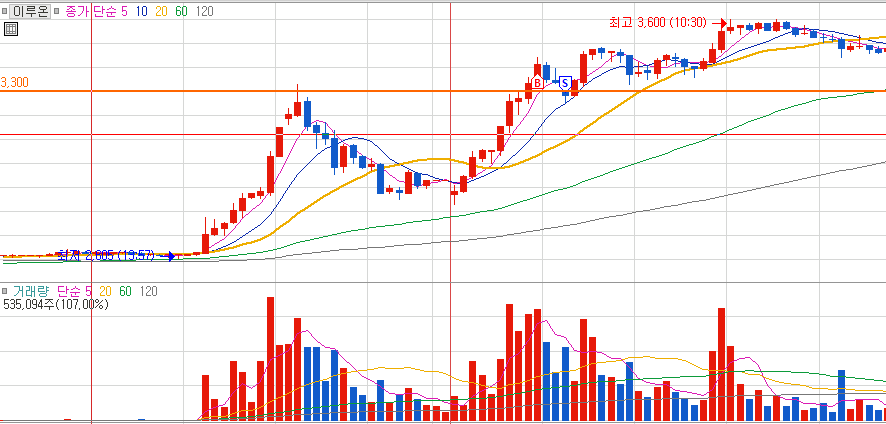
Task: Open the data table grid icon
Action: [11, 29]
